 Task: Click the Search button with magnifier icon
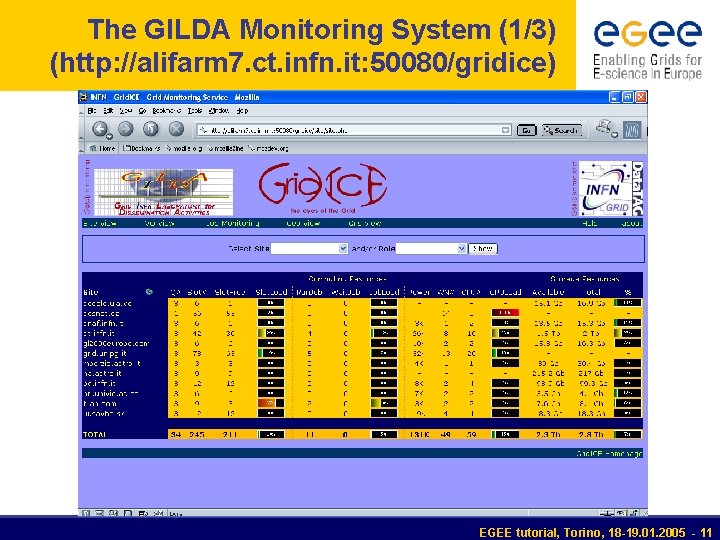[562, 130]
